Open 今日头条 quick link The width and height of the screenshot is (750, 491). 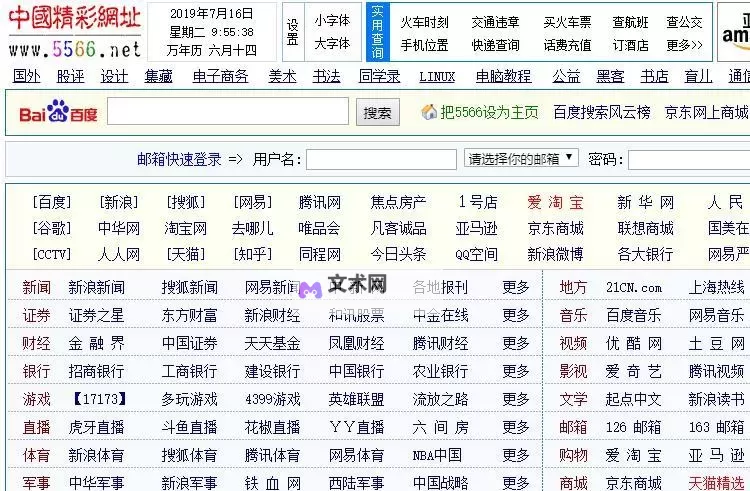click(x=398, y=254)
